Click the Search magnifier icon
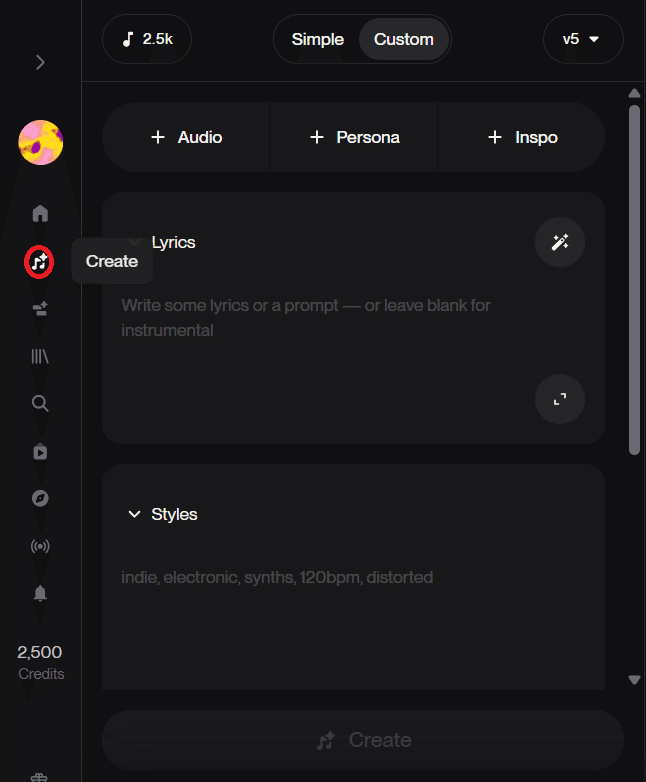Viewport: 646px width, 782px height. click(x=40, y=403)
